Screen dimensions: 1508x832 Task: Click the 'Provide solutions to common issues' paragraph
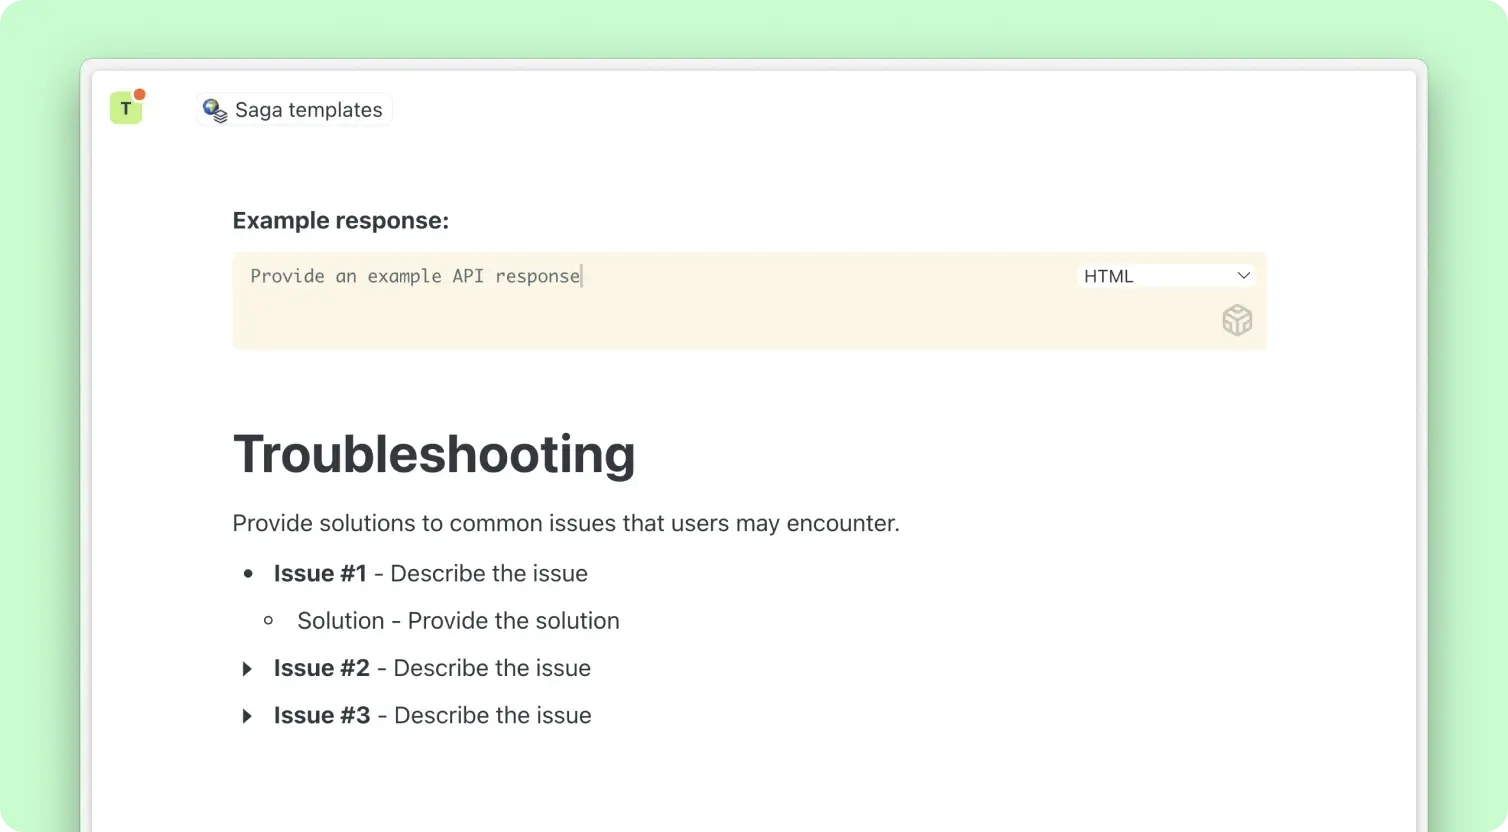pos(565,524)
